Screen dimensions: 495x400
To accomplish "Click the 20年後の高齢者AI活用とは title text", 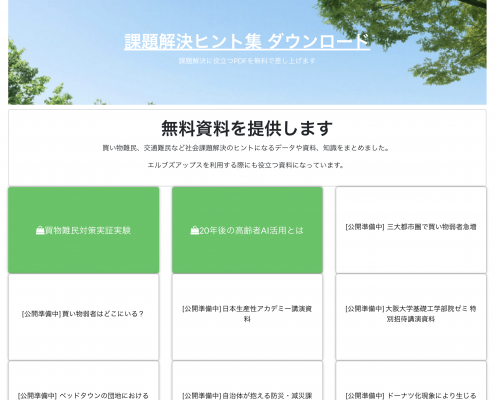I will 251,230.
